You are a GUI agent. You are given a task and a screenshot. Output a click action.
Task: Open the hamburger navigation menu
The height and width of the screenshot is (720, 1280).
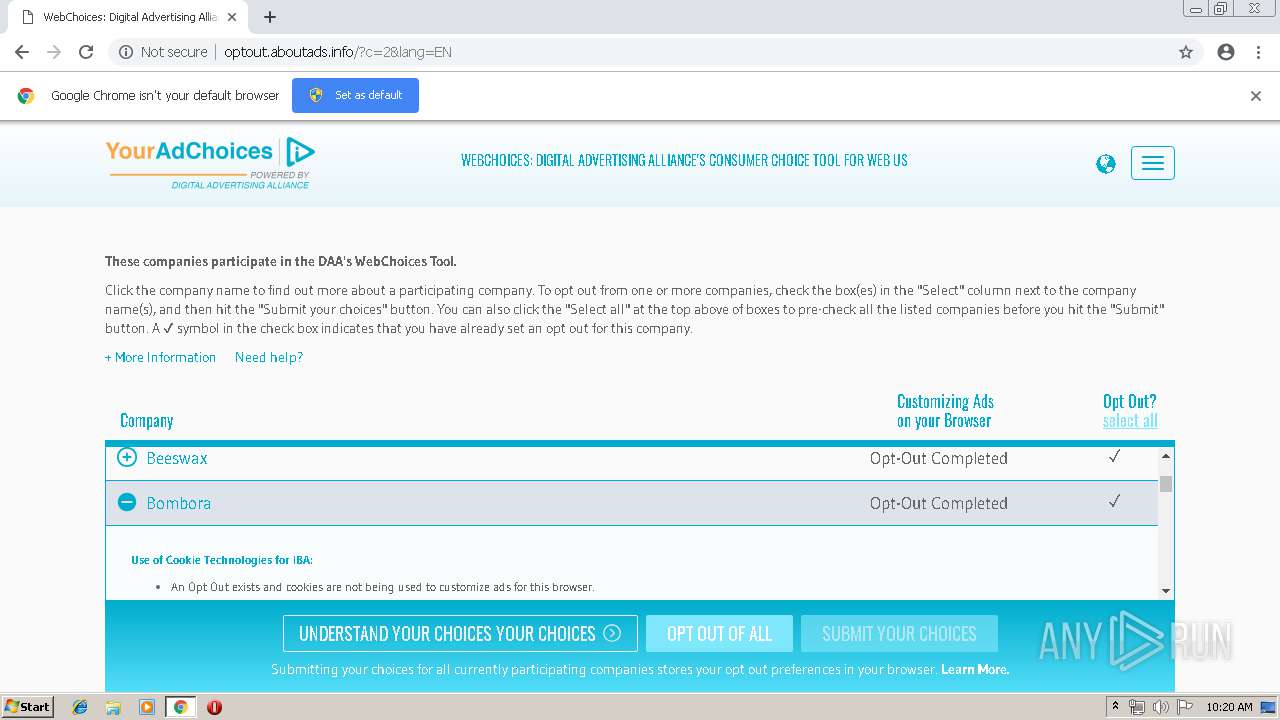pyautogui.click(x=1153, y=163)
